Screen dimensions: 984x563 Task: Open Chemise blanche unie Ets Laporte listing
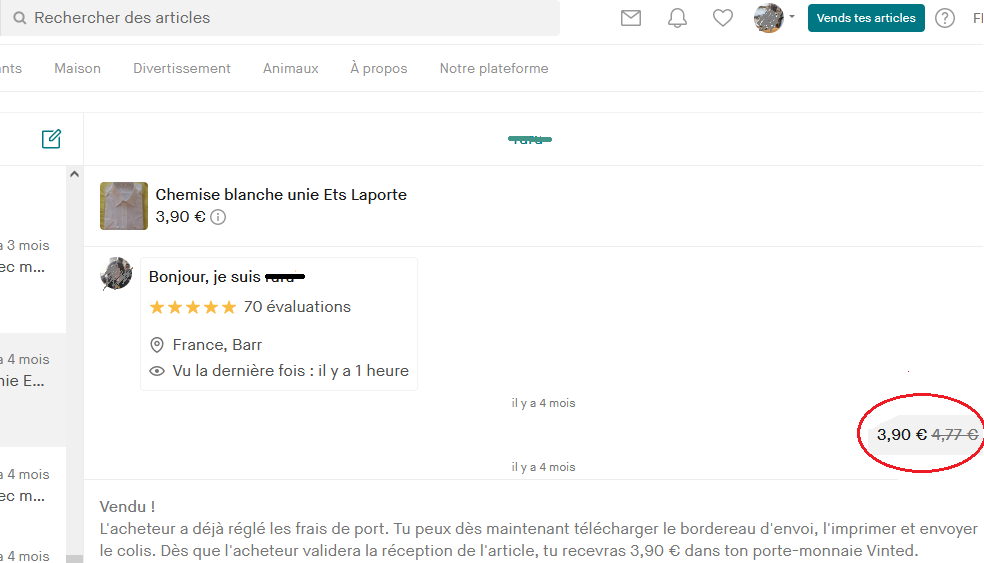(x=281, y=195)
